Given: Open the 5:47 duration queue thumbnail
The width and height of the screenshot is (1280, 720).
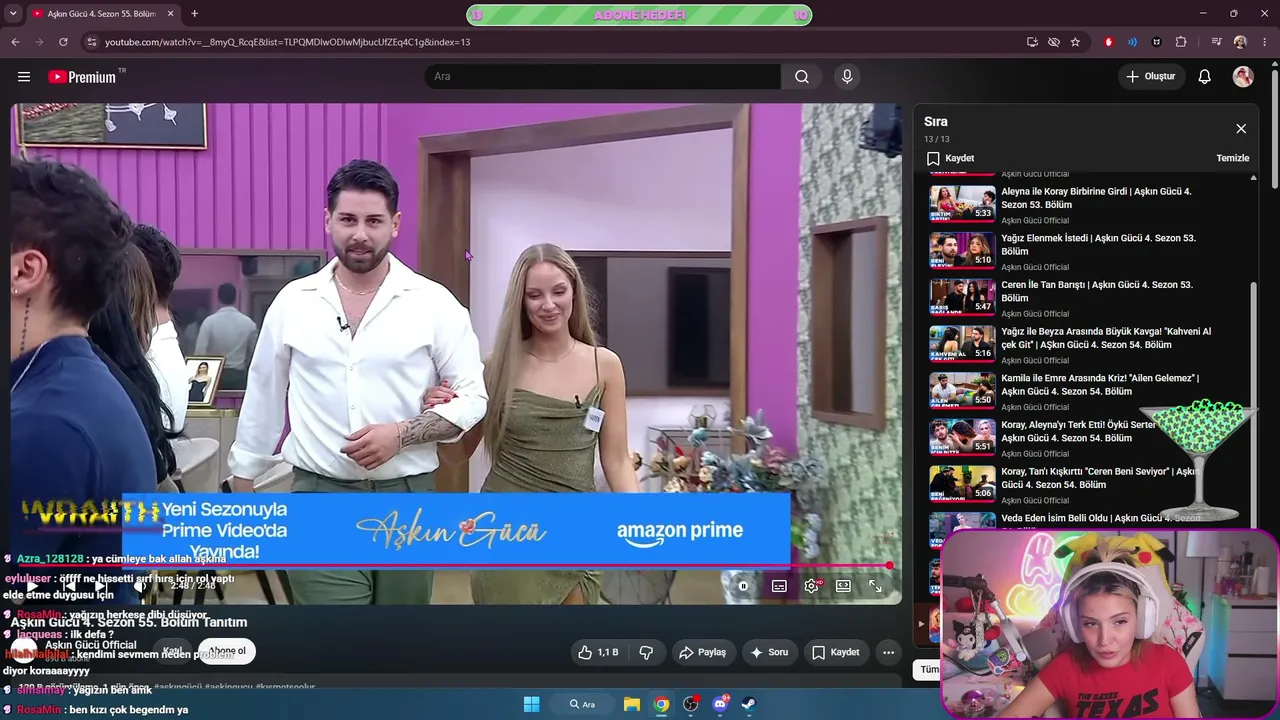Looking at the screenshot, I should pyautogui.click(x=962, y=297).
